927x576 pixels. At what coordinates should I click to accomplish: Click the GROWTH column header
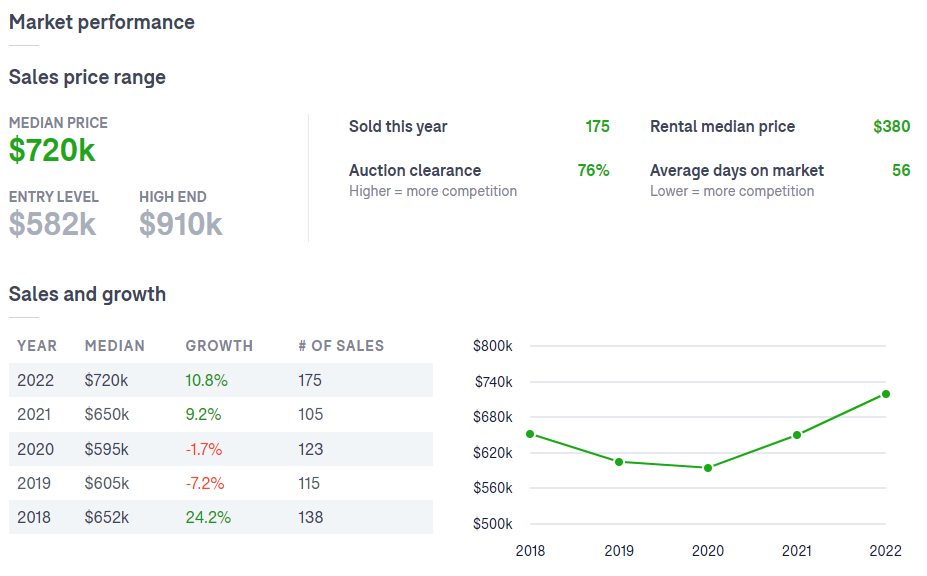point(219,346)
